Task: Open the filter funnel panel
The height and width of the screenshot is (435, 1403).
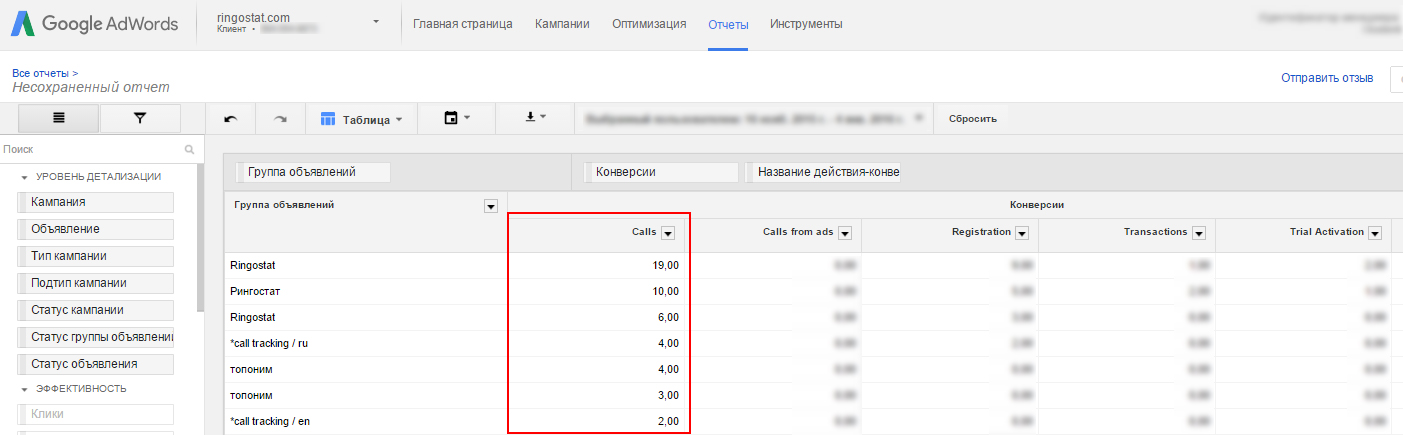Action: 140,118
